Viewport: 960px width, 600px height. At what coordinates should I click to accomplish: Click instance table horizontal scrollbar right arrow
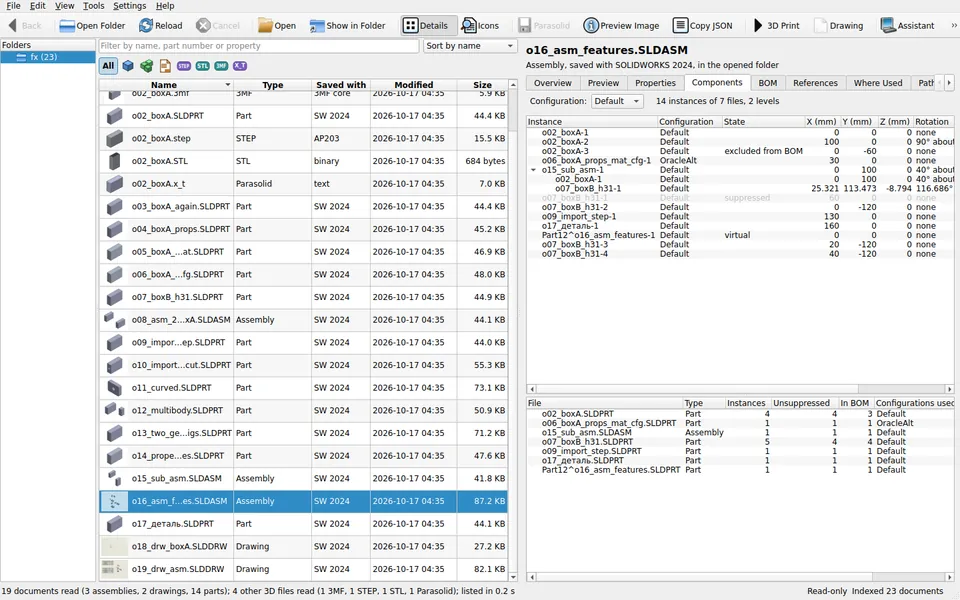(x=949, y=389)
